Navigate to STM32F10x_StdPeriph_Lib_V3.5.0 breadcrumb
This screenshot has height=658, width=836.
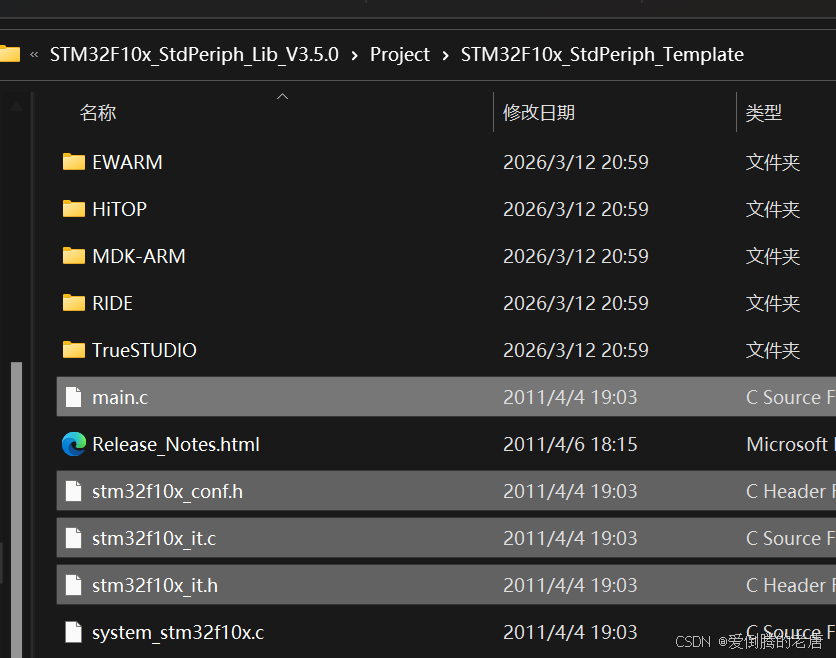(194, 54)
